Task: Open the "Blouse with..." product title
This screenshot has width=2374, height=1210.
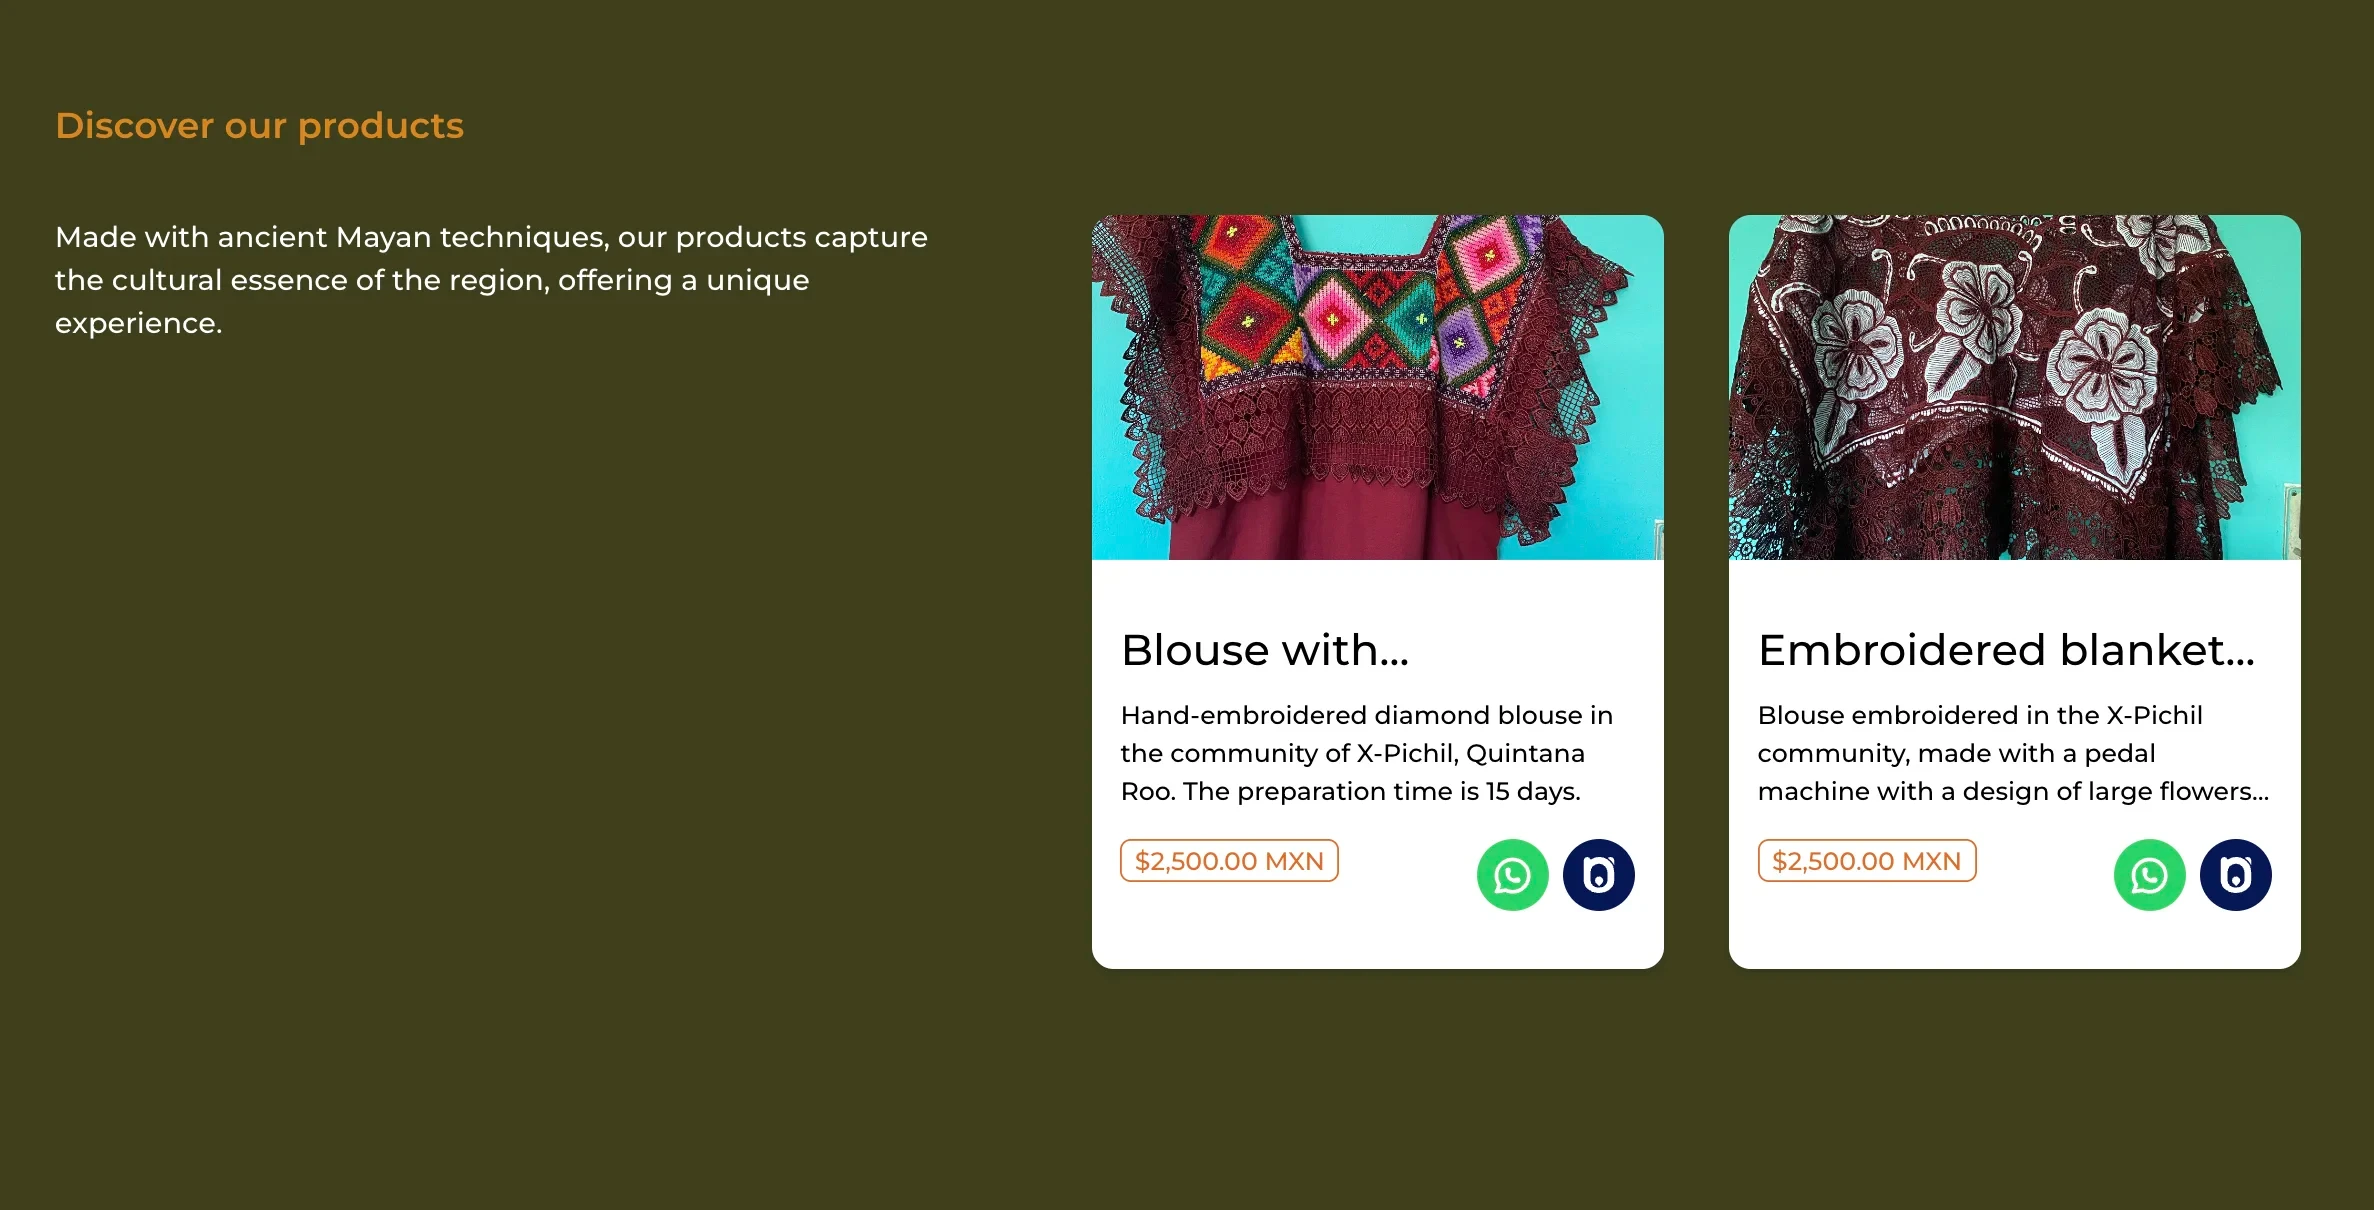Action: point(1265,650)
